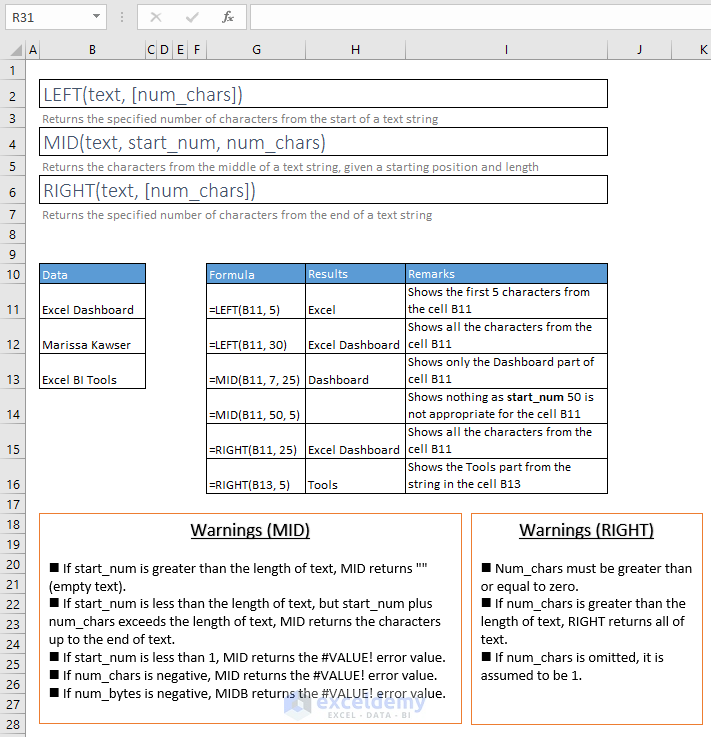
Task: Click the Insert Function fx icon
Action: click(x=228, y=17)
